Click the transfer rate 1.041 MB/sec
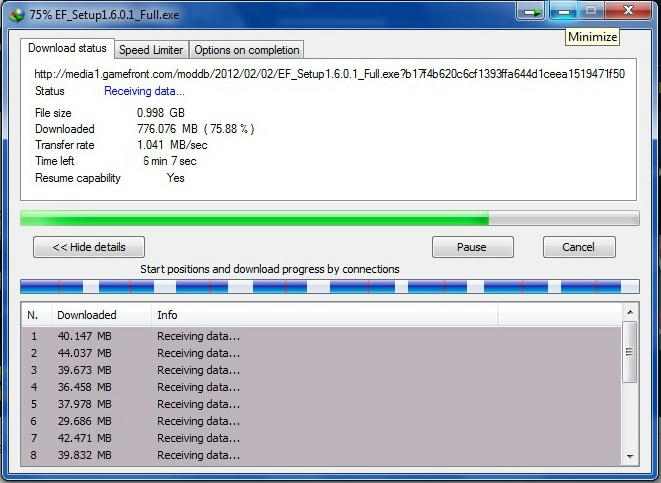661x483 pixels. 172,145
